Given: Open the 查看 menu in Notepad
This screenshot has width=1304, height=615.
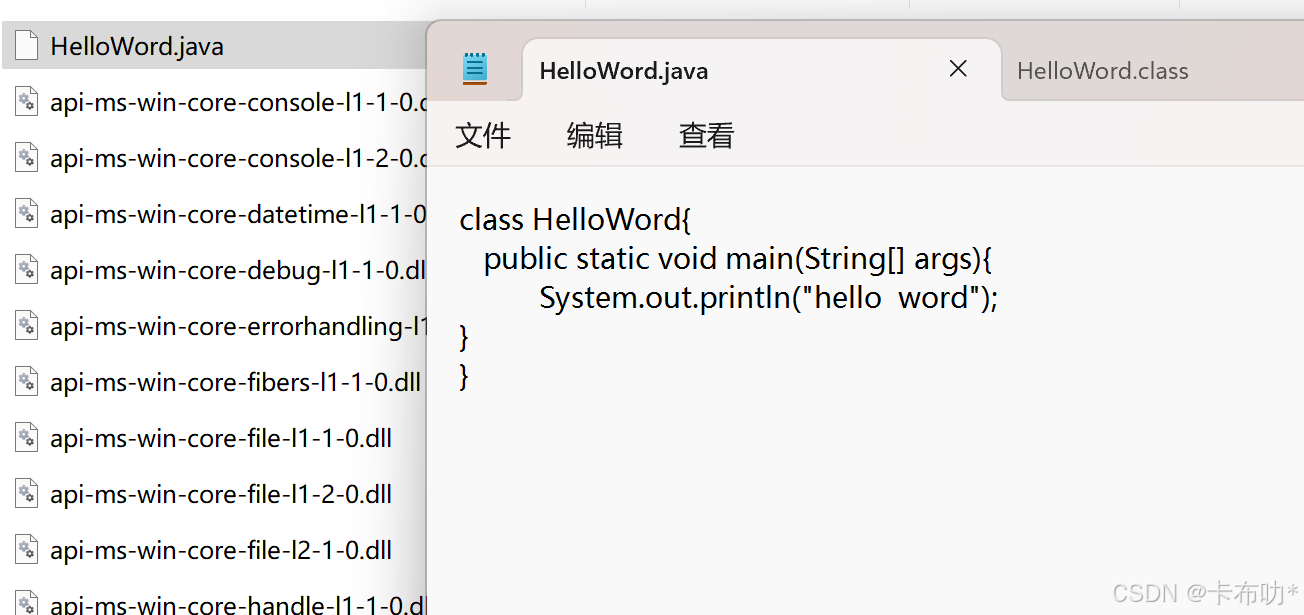Looking at the screenshot, I should tap(705, 135).
